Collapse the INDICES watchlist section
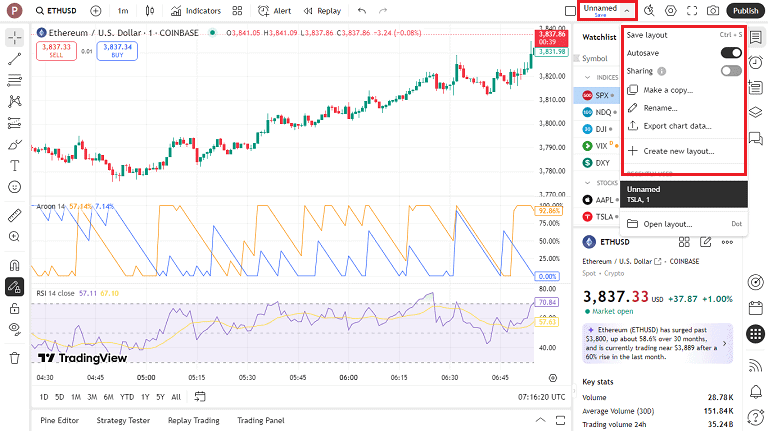768x431 pixels. click(587, 77)
